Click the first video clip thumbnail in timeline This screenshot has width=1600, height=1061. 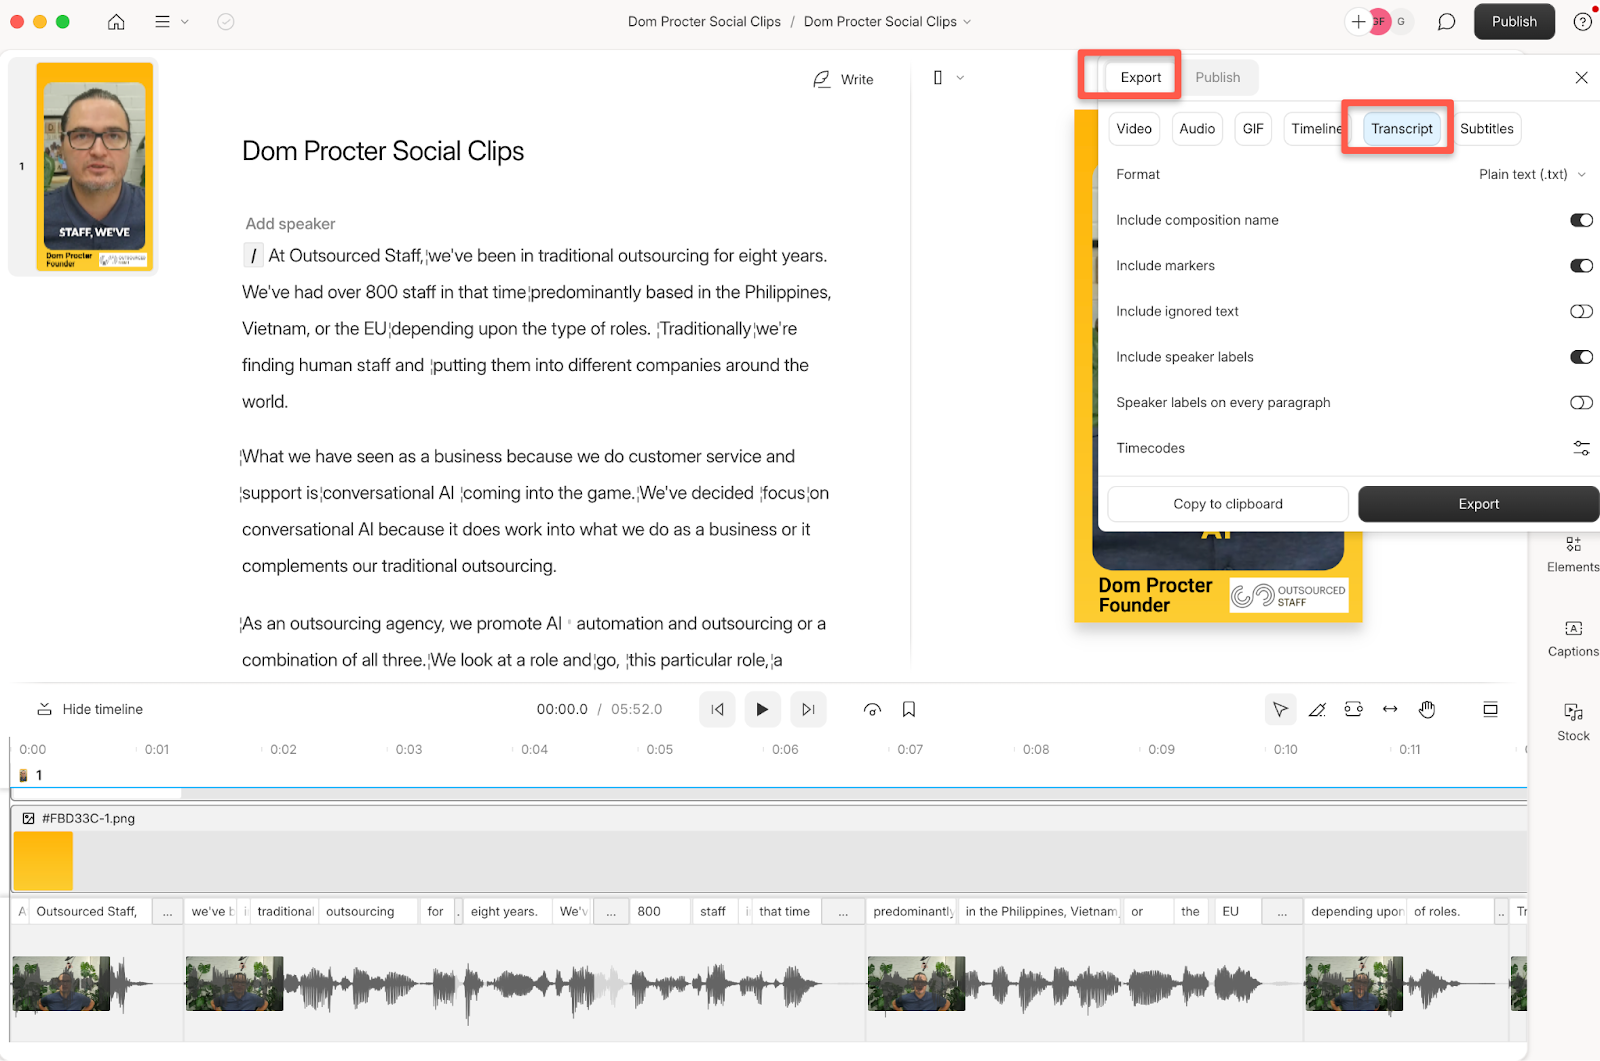61,983
